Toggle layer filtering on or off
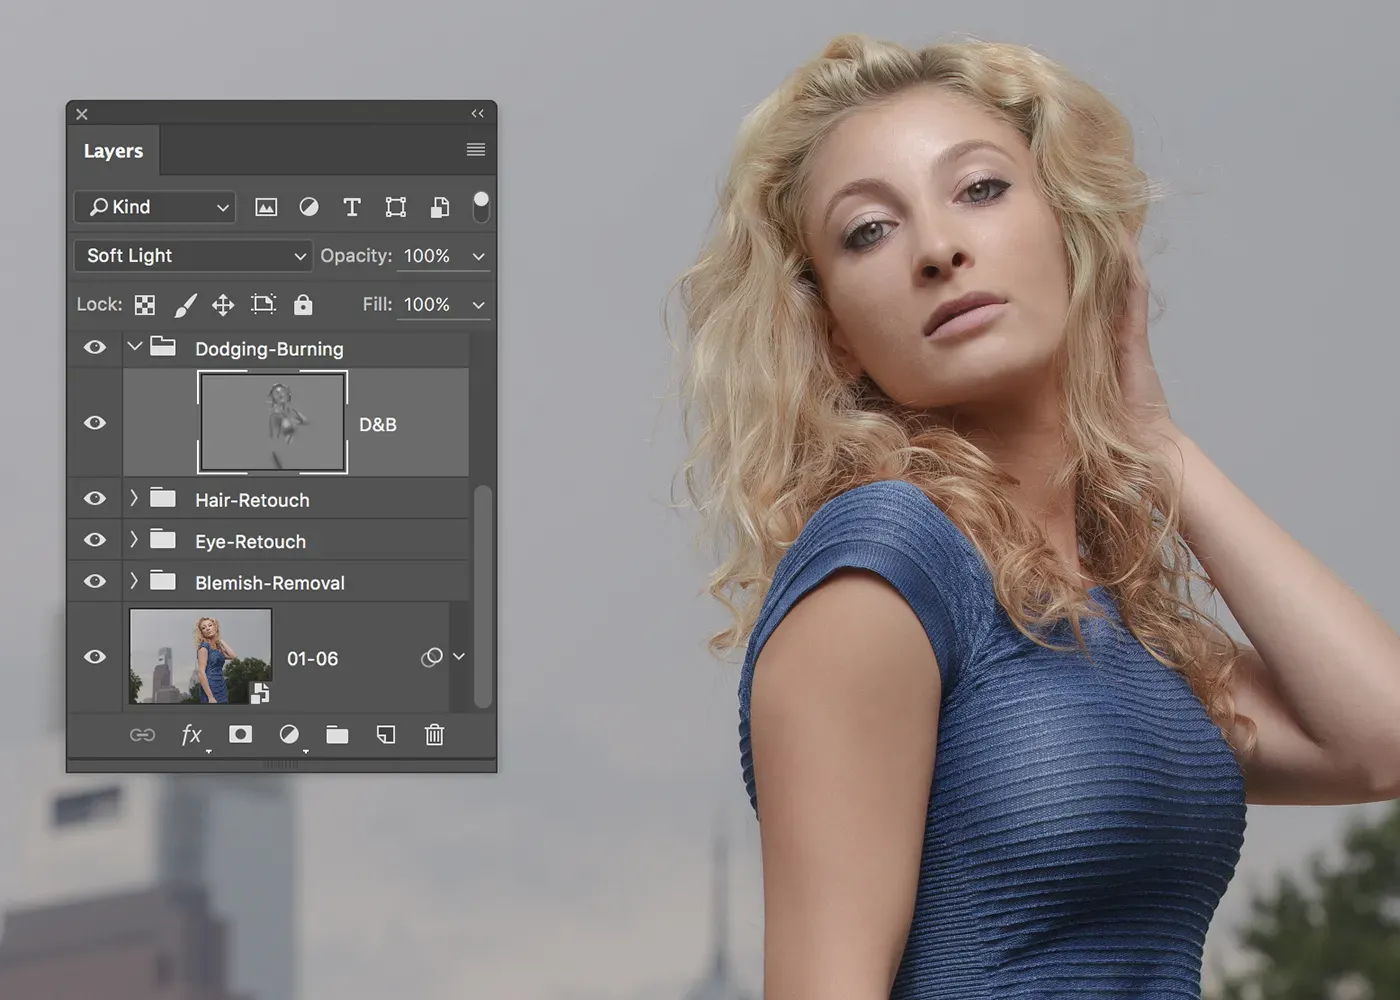 [x=481, y=206]
